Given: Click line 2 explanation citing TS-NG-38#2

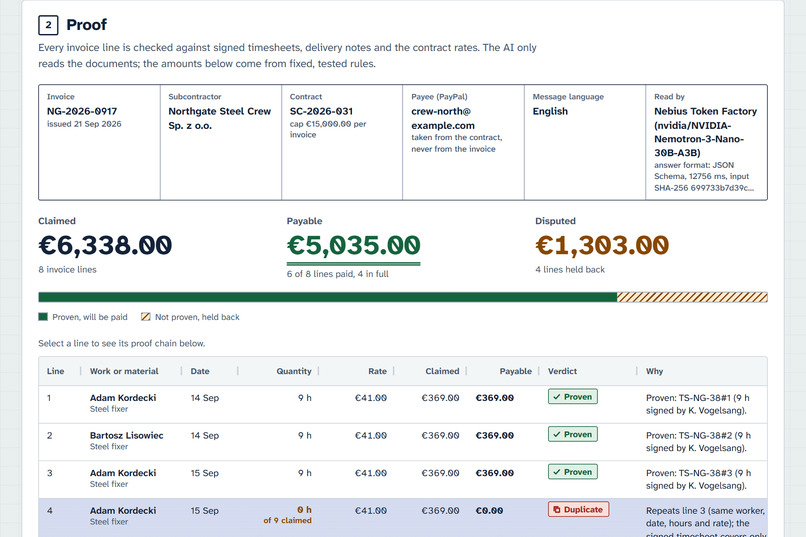Looking at the screenshot, I should pyautogui.click(x=698, y=441).
